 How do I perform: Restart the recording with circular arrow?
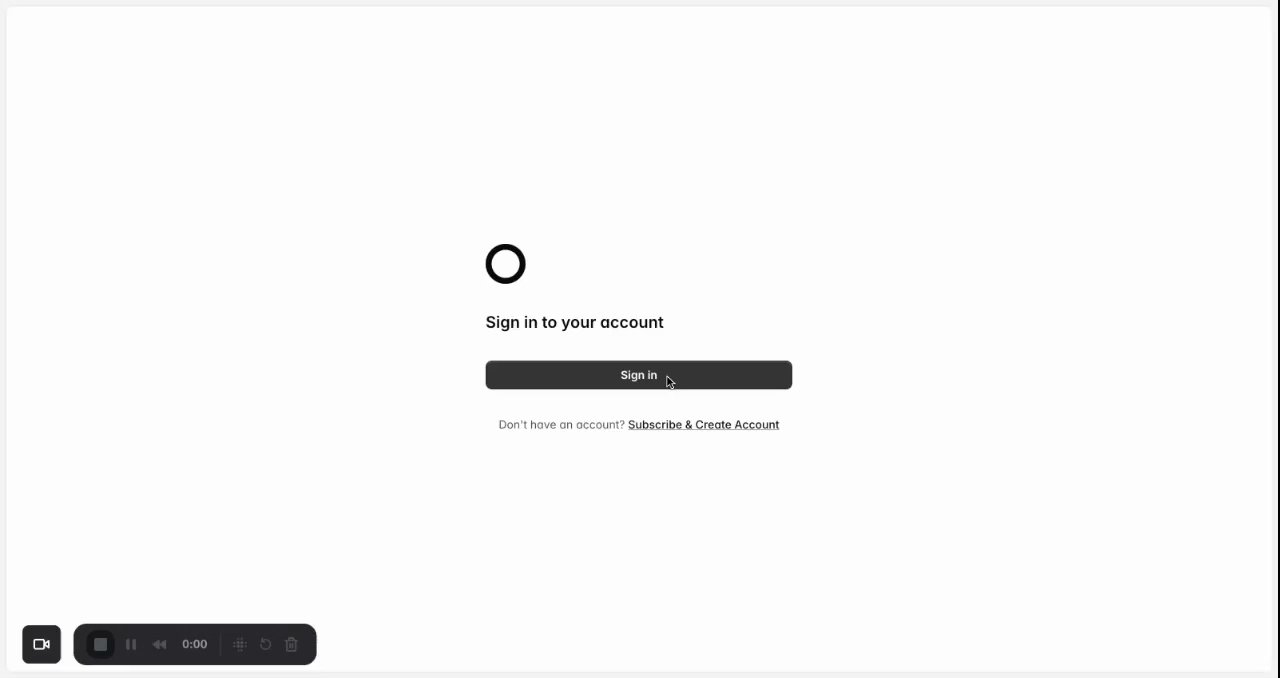pyautogui.click(x=266, y=644)
